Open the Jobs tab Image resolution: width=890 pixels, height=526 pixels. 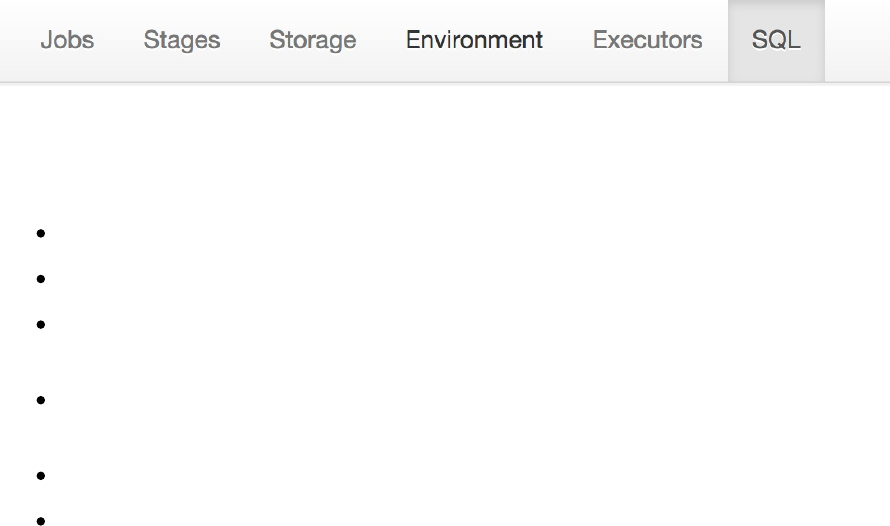67,40
